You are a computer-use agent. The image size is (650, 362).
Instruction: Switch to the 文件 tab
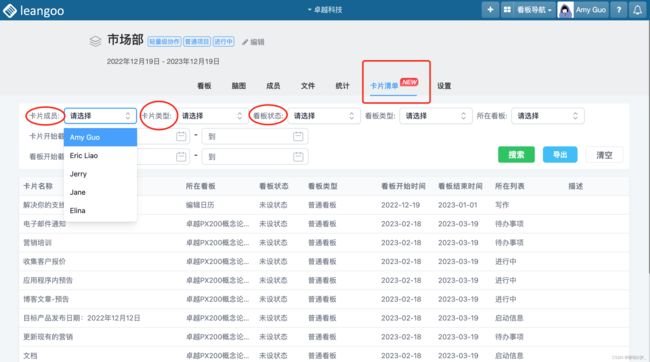308,86
